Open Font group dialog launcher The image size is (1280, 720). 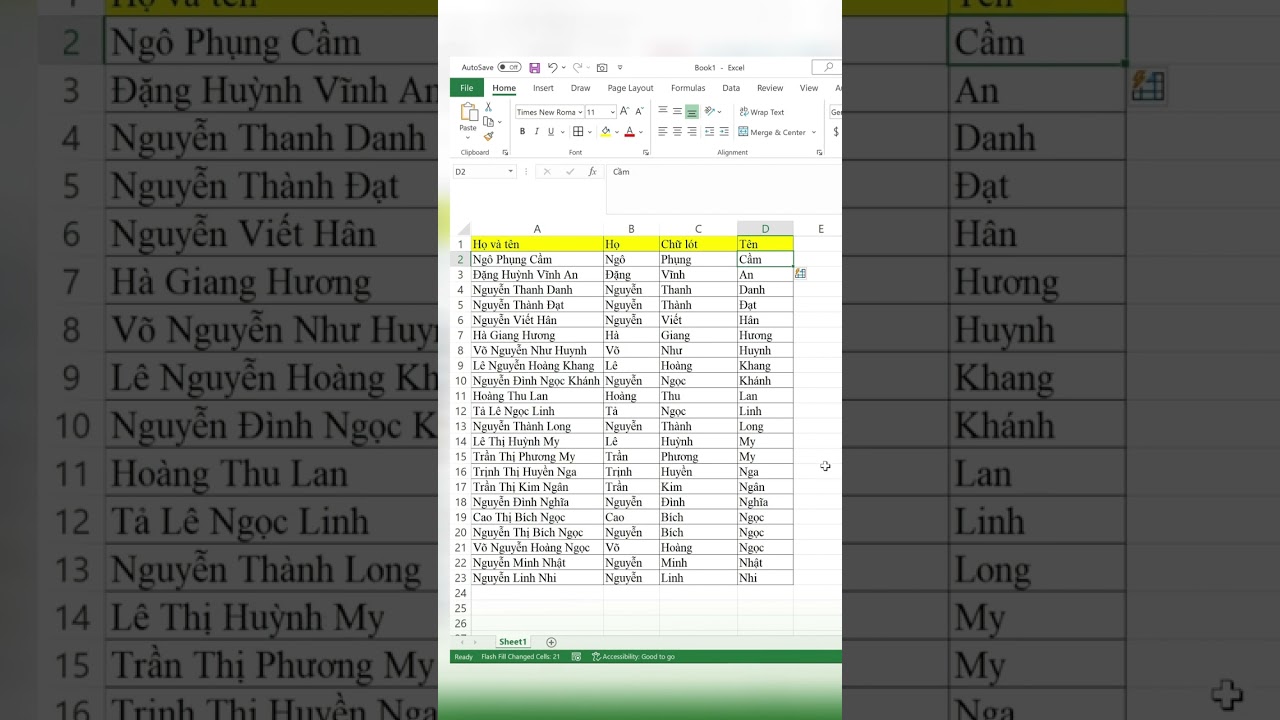click(646, 152)
